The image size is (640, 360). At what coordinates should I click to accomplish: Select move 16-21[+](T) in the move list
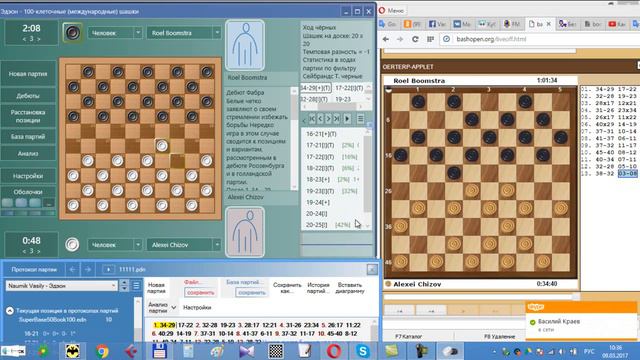[321, 134]
